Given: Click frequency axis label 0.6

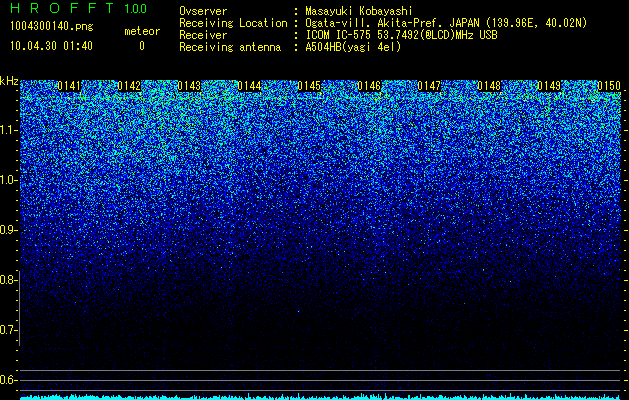Looking at the screenshot, I should [8, 380].
